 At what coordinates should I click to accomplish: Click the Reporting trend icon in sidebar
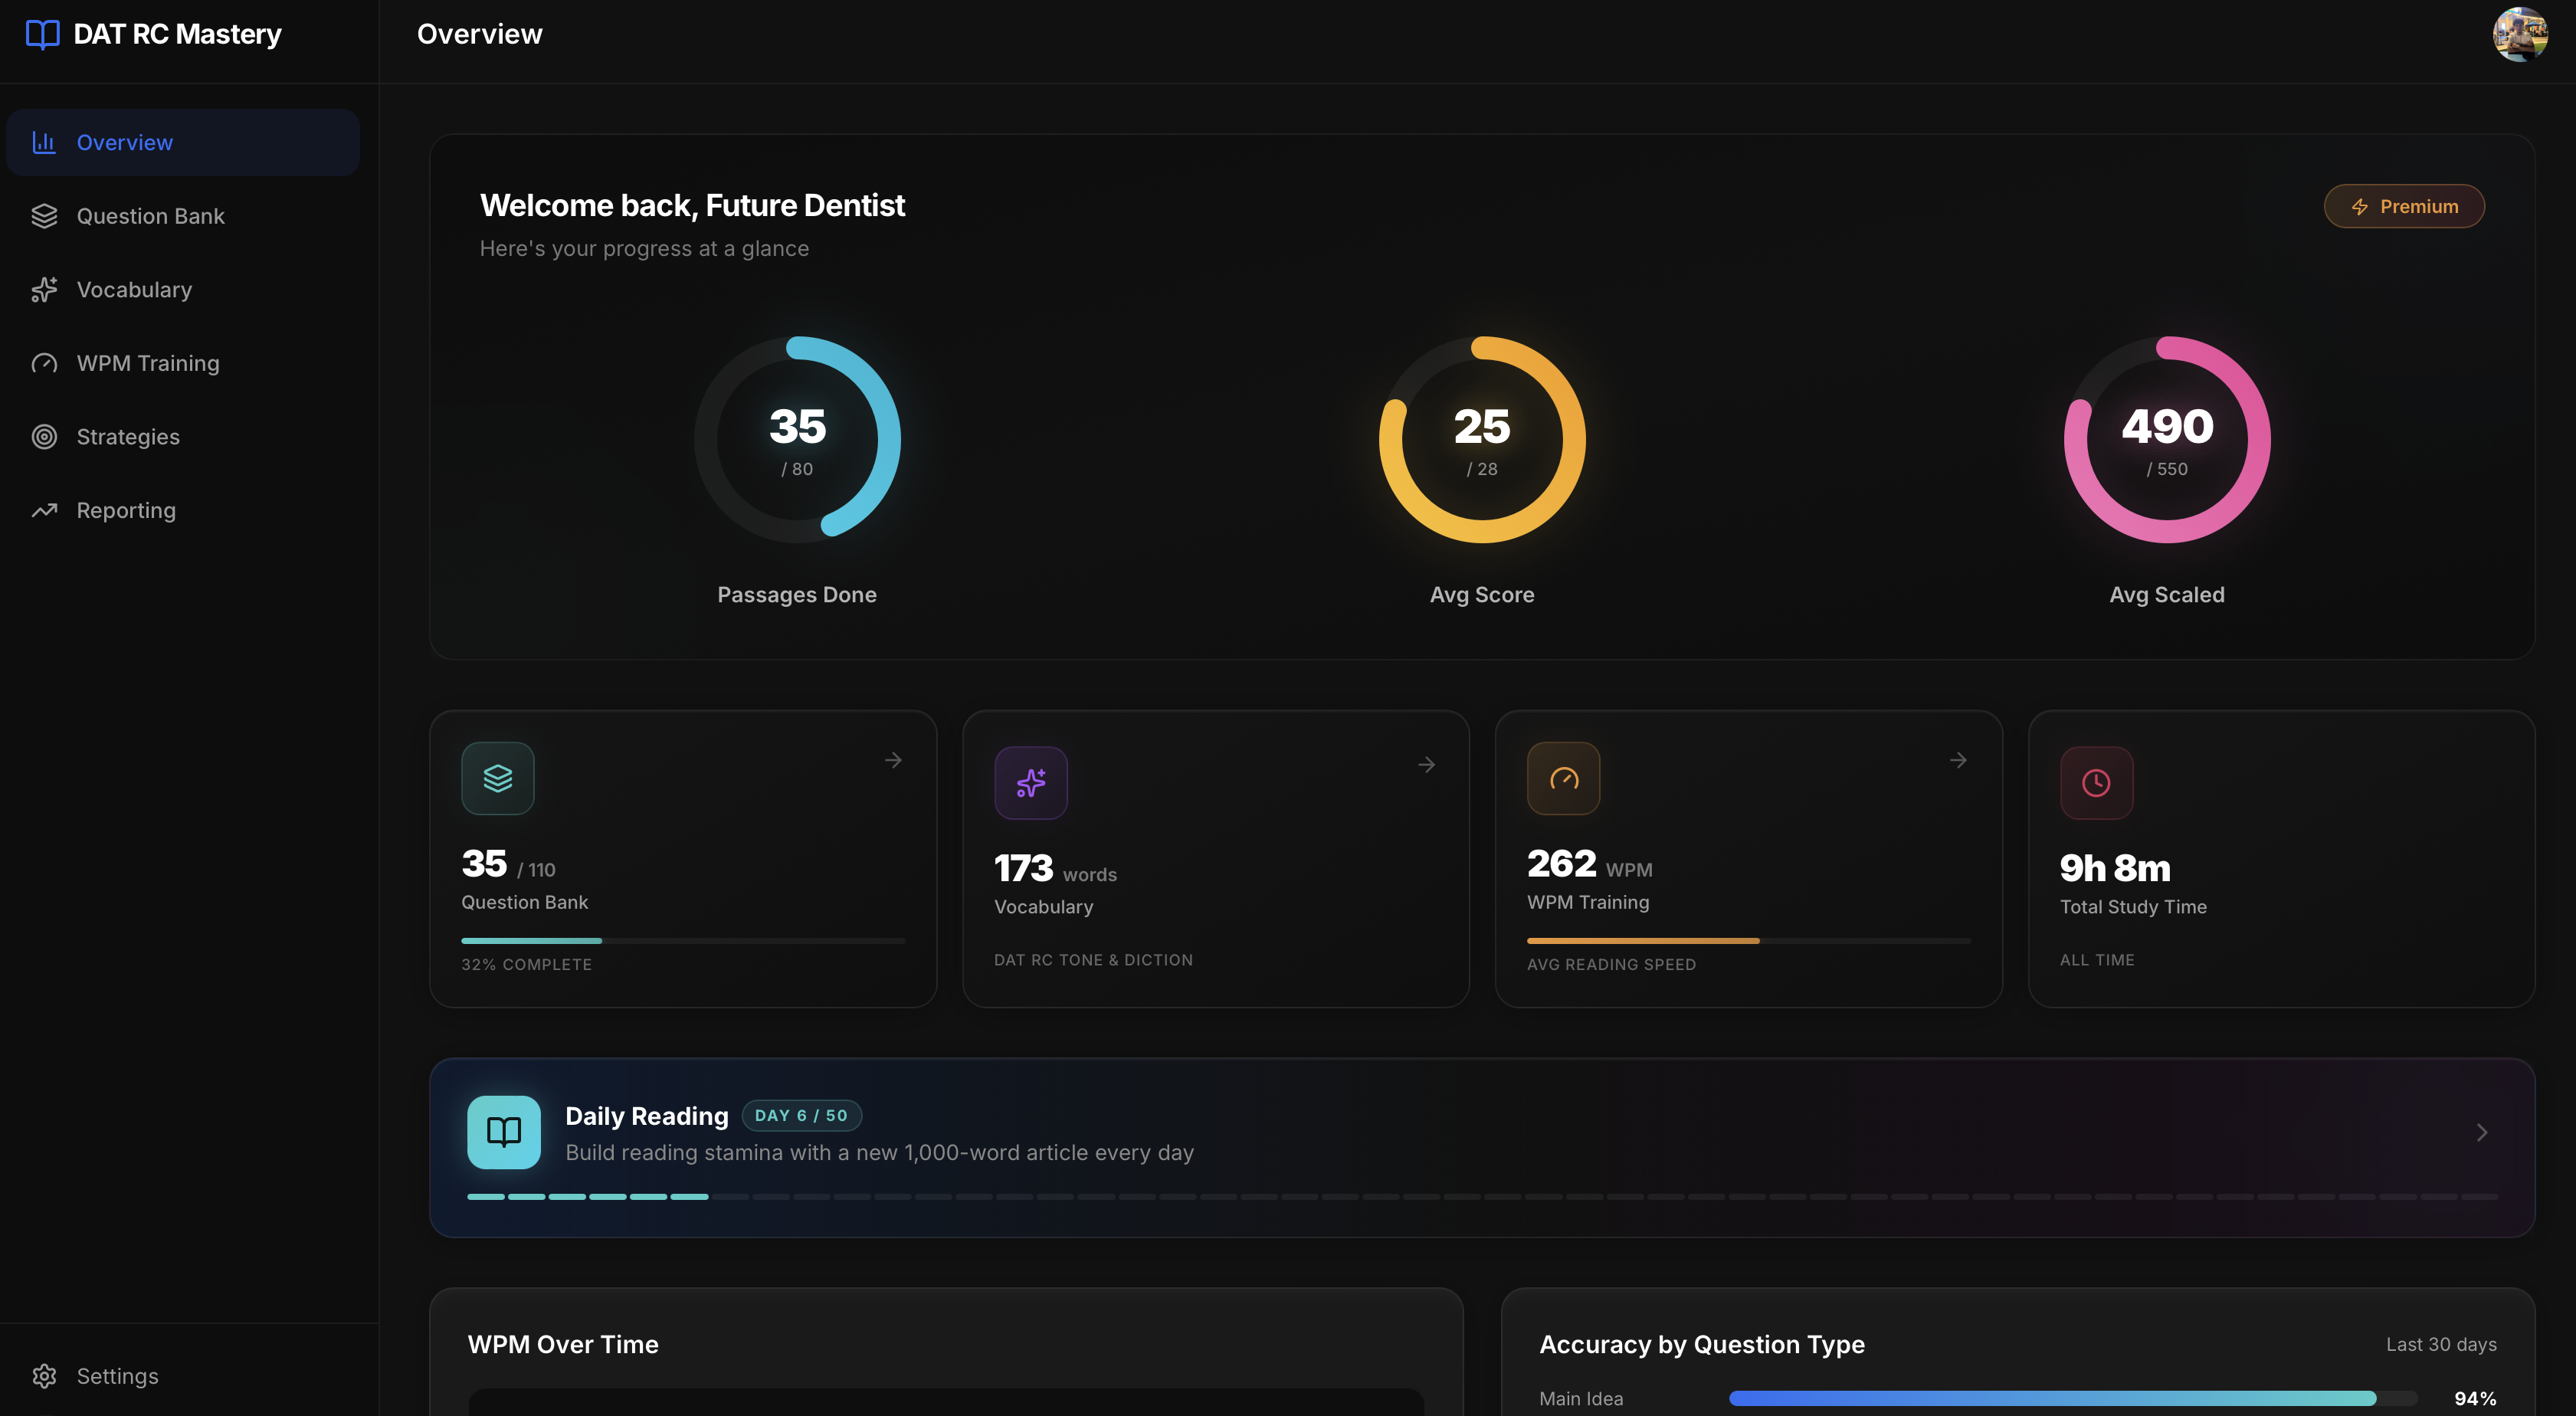tap(44, 510)
